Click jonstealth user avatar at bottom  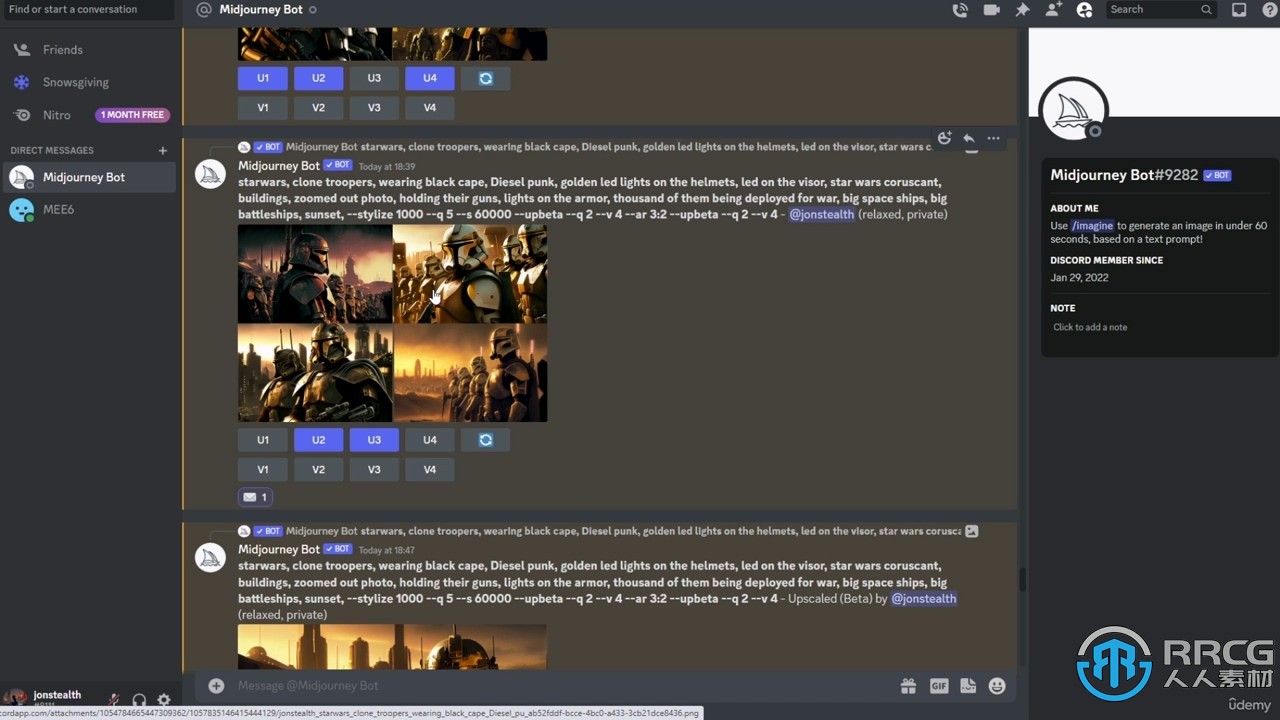pyautogui.click(x=15, y=698)
